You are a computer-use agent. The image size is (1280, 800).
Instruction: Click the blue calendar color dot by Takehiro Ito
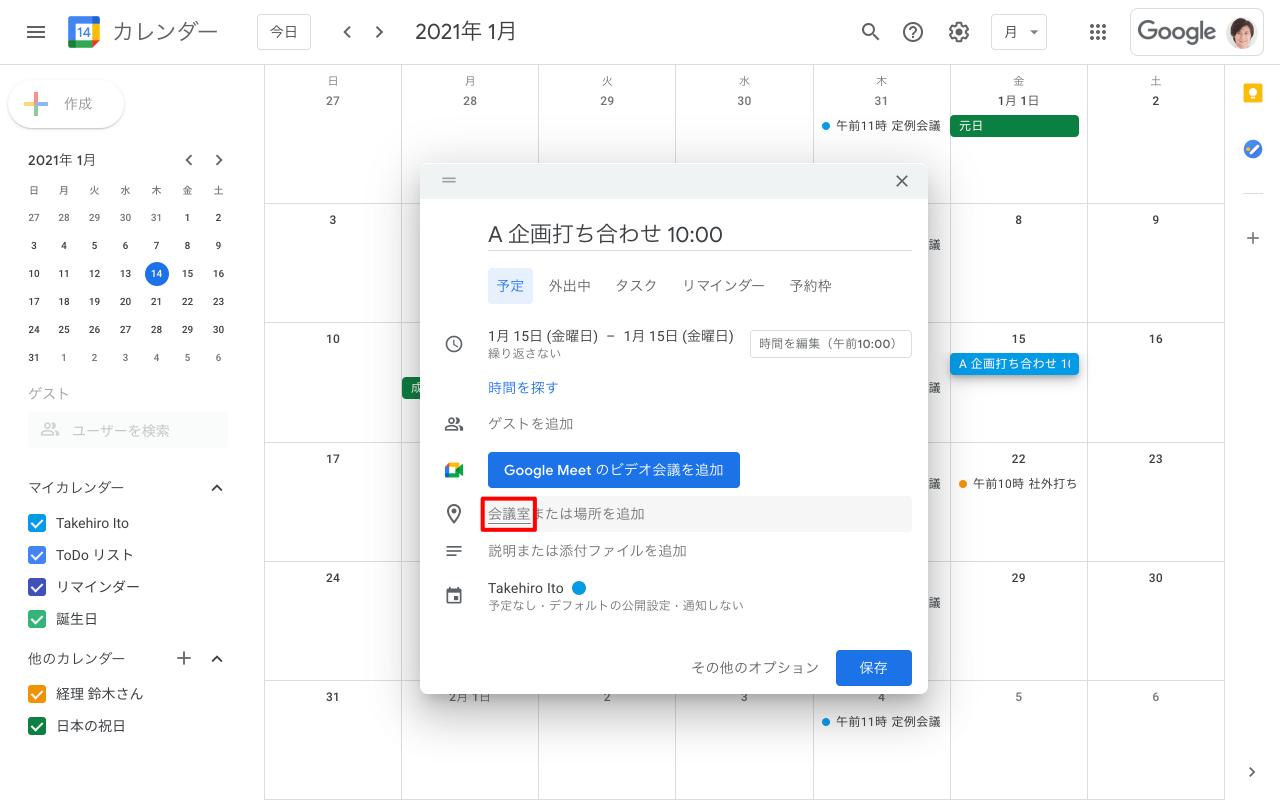tap(579, 588)
